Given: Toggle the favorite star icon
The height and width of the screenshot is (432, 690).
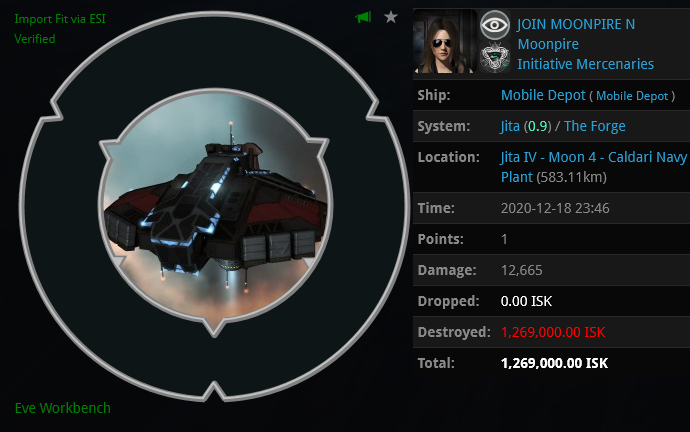Looking at the screenshot, I should point(391,18).
